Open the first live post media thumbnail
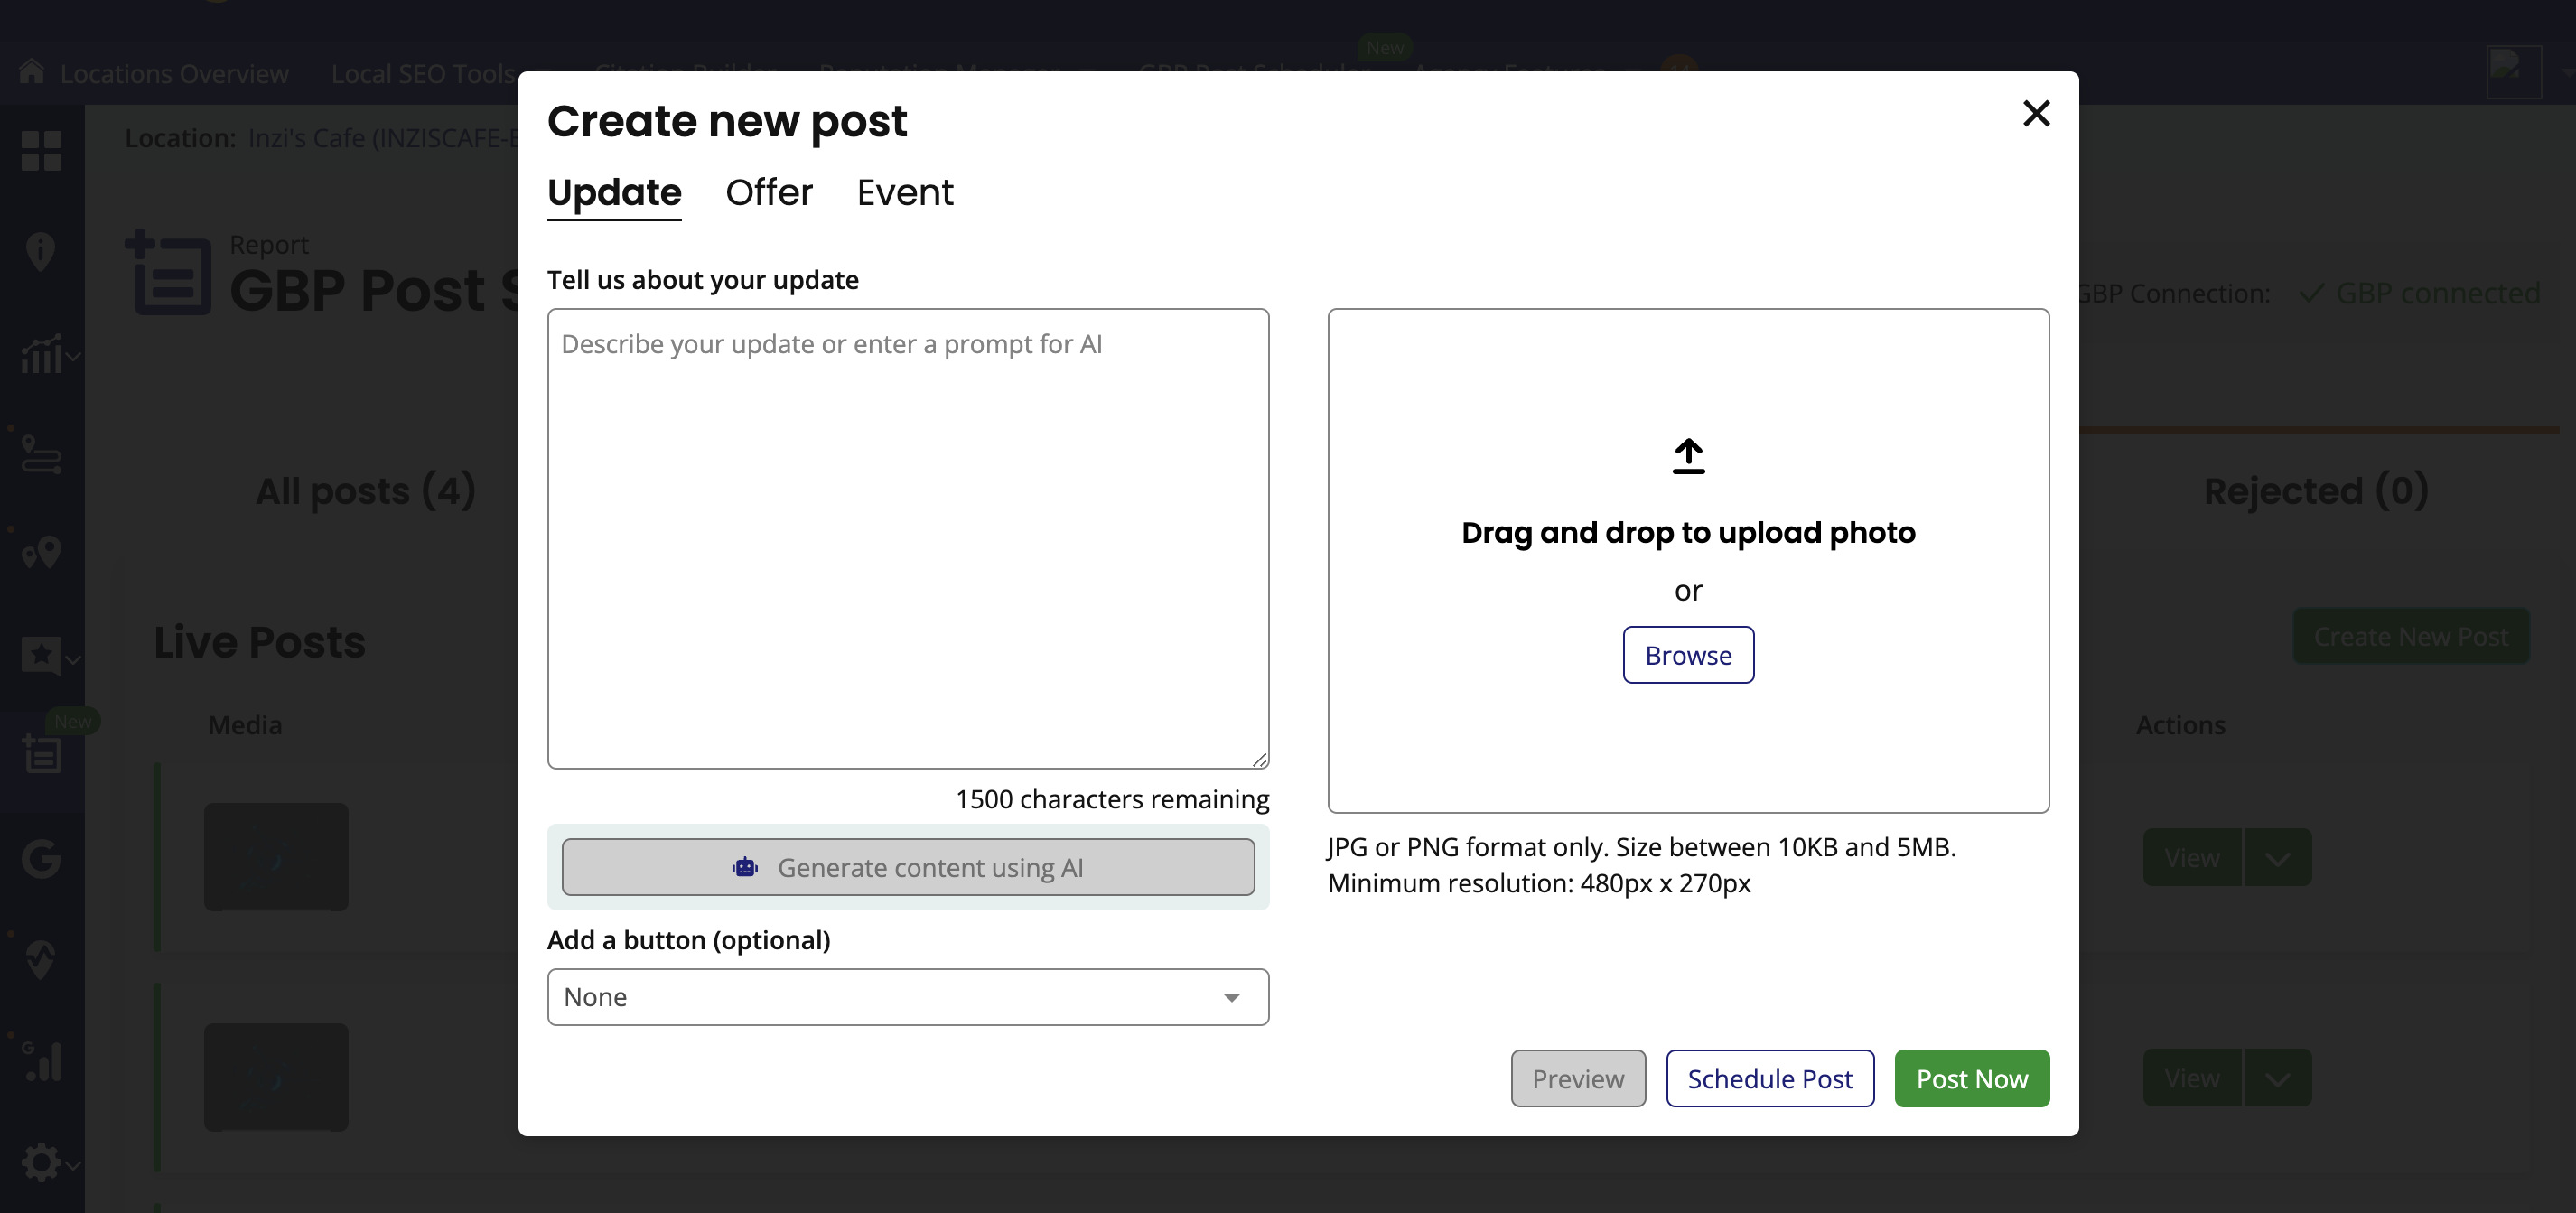Image resolution: width=2576 pixels, height=1213 pixels. (276, 857)
